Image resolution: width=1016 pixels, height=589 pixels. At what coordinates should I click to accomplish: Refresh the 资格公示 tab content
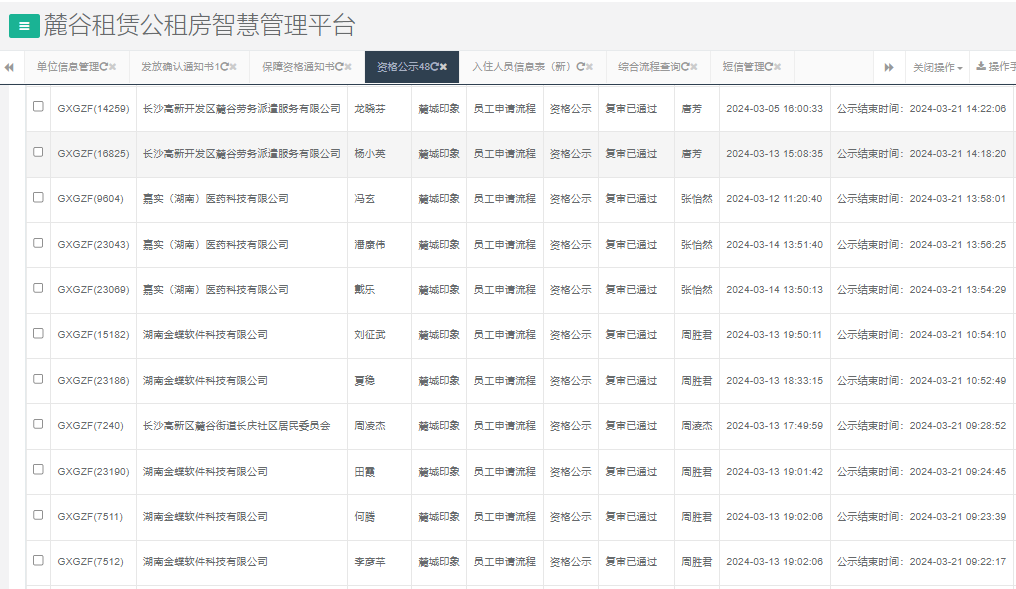tap(435, 67)
